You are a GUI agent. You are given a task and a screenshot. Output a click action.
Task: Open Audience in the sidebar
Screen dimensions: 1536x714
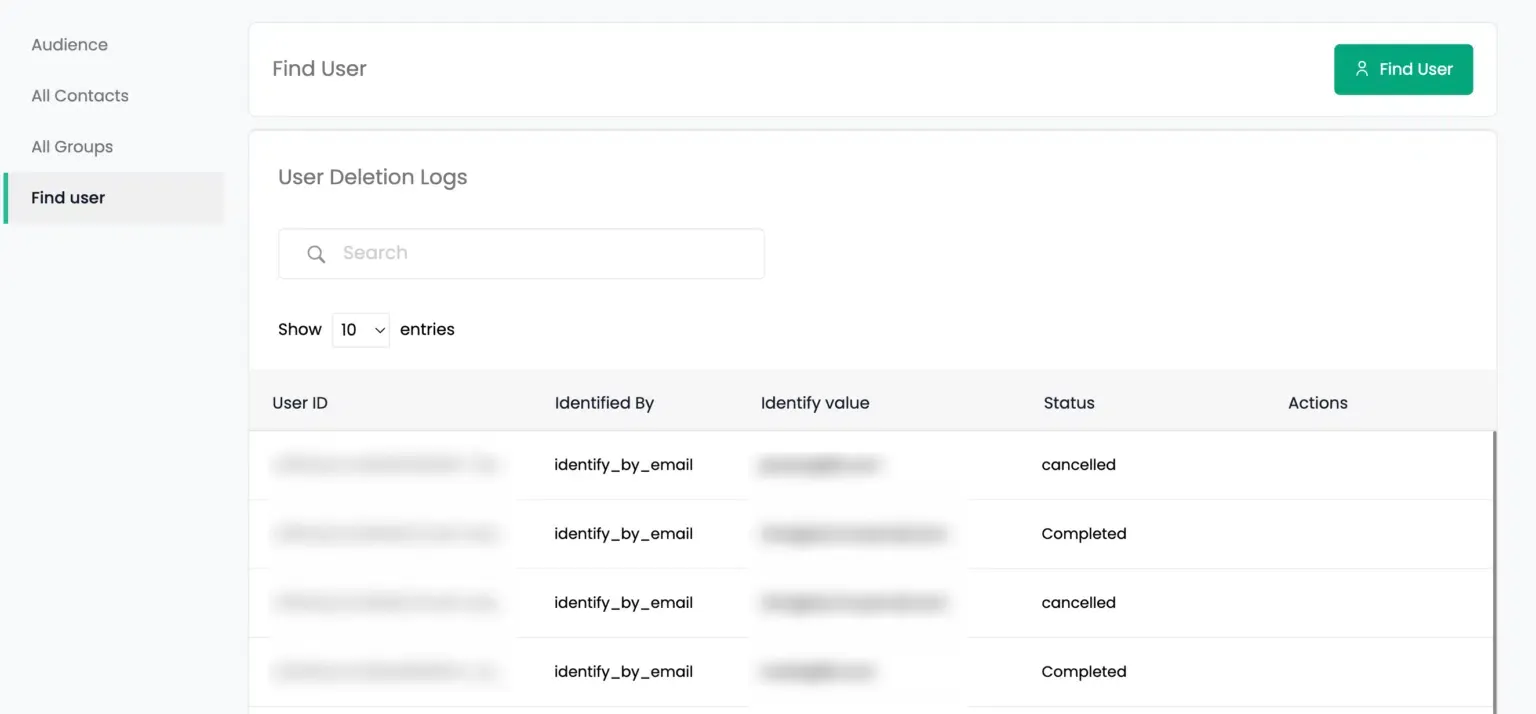pyautogui.click(x=69, y=45)
